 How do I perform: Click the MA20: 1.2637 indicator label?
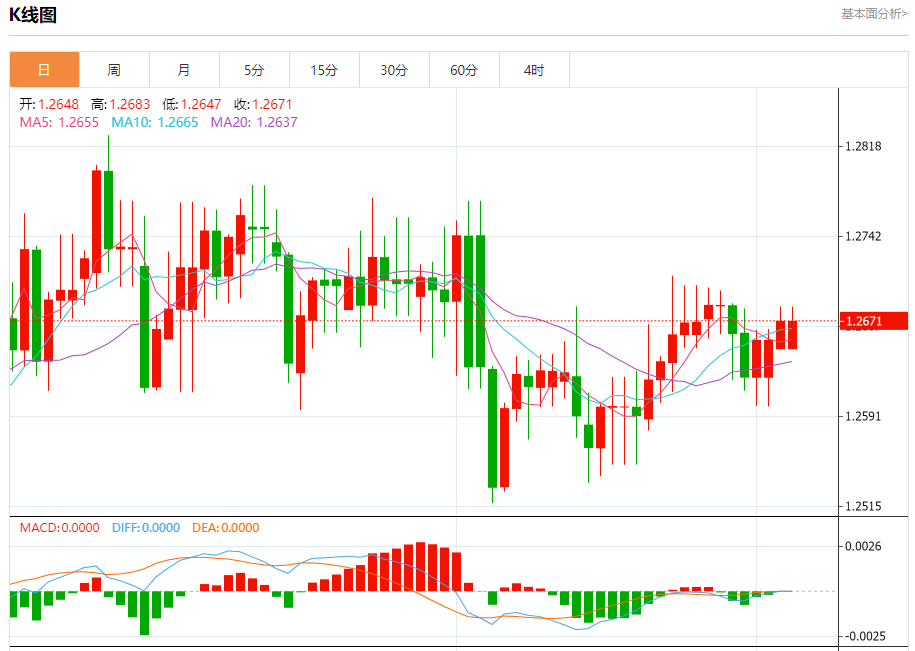point(254,122)
